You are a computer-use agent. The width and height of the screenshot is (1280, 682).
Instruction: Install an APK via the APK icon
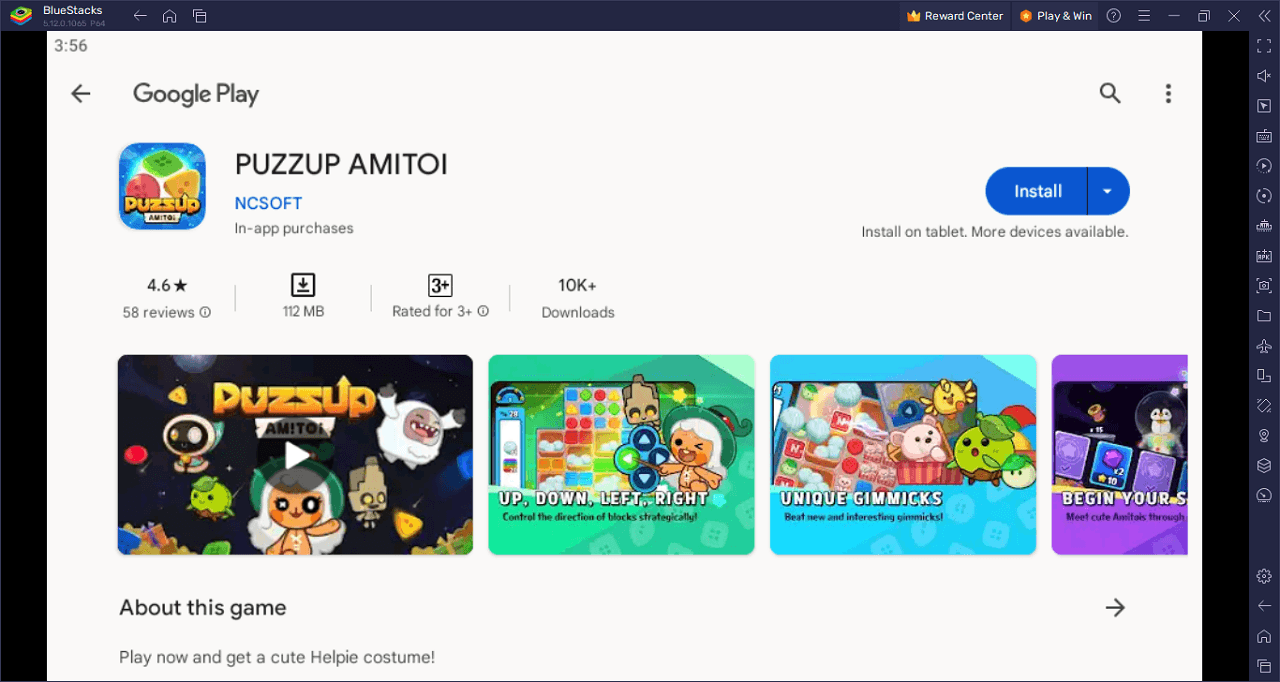coord(1264,256)
